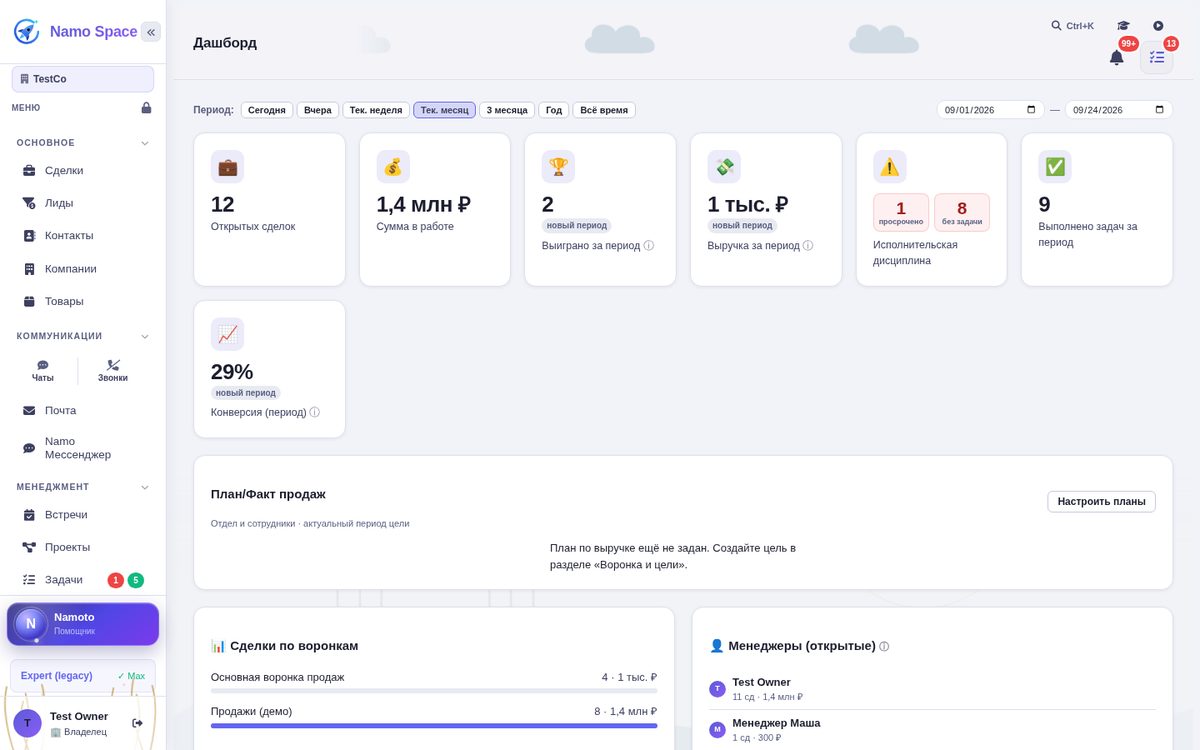This screenshot has width=1200, height=750.
Task: Click the flying money icon on Выручка card
Action: pyautogui.click(x=724, y=167)
